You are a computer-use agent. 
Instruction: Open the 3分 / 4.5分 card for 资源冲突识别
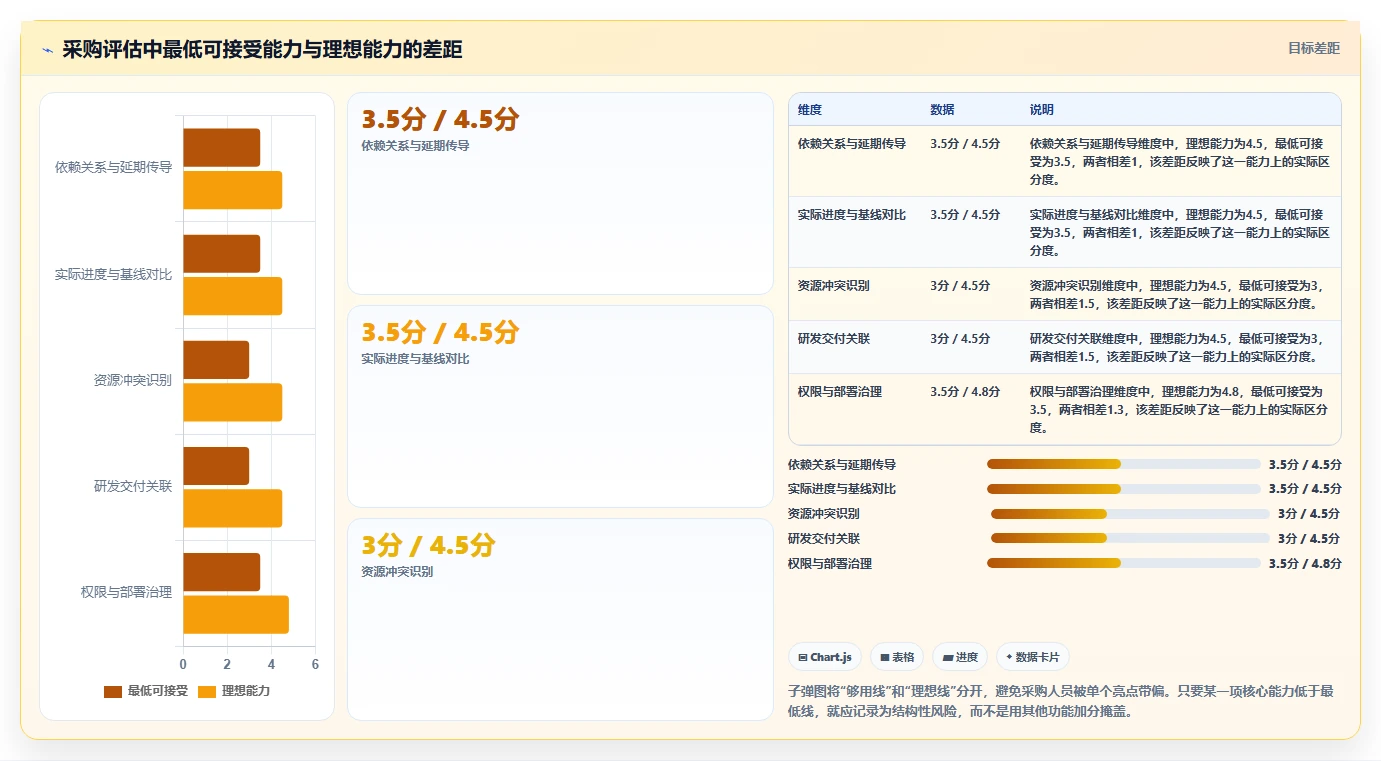[560, 619]
